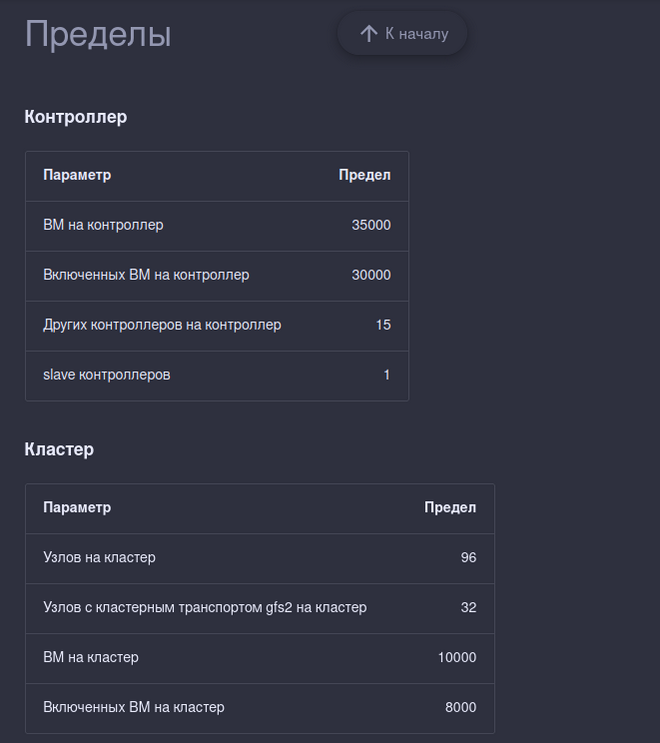This screenshot has height=743, width=660.
Task: Click the "Включенных ВМ на кластер" row label
Action: [x=134, y=708]
